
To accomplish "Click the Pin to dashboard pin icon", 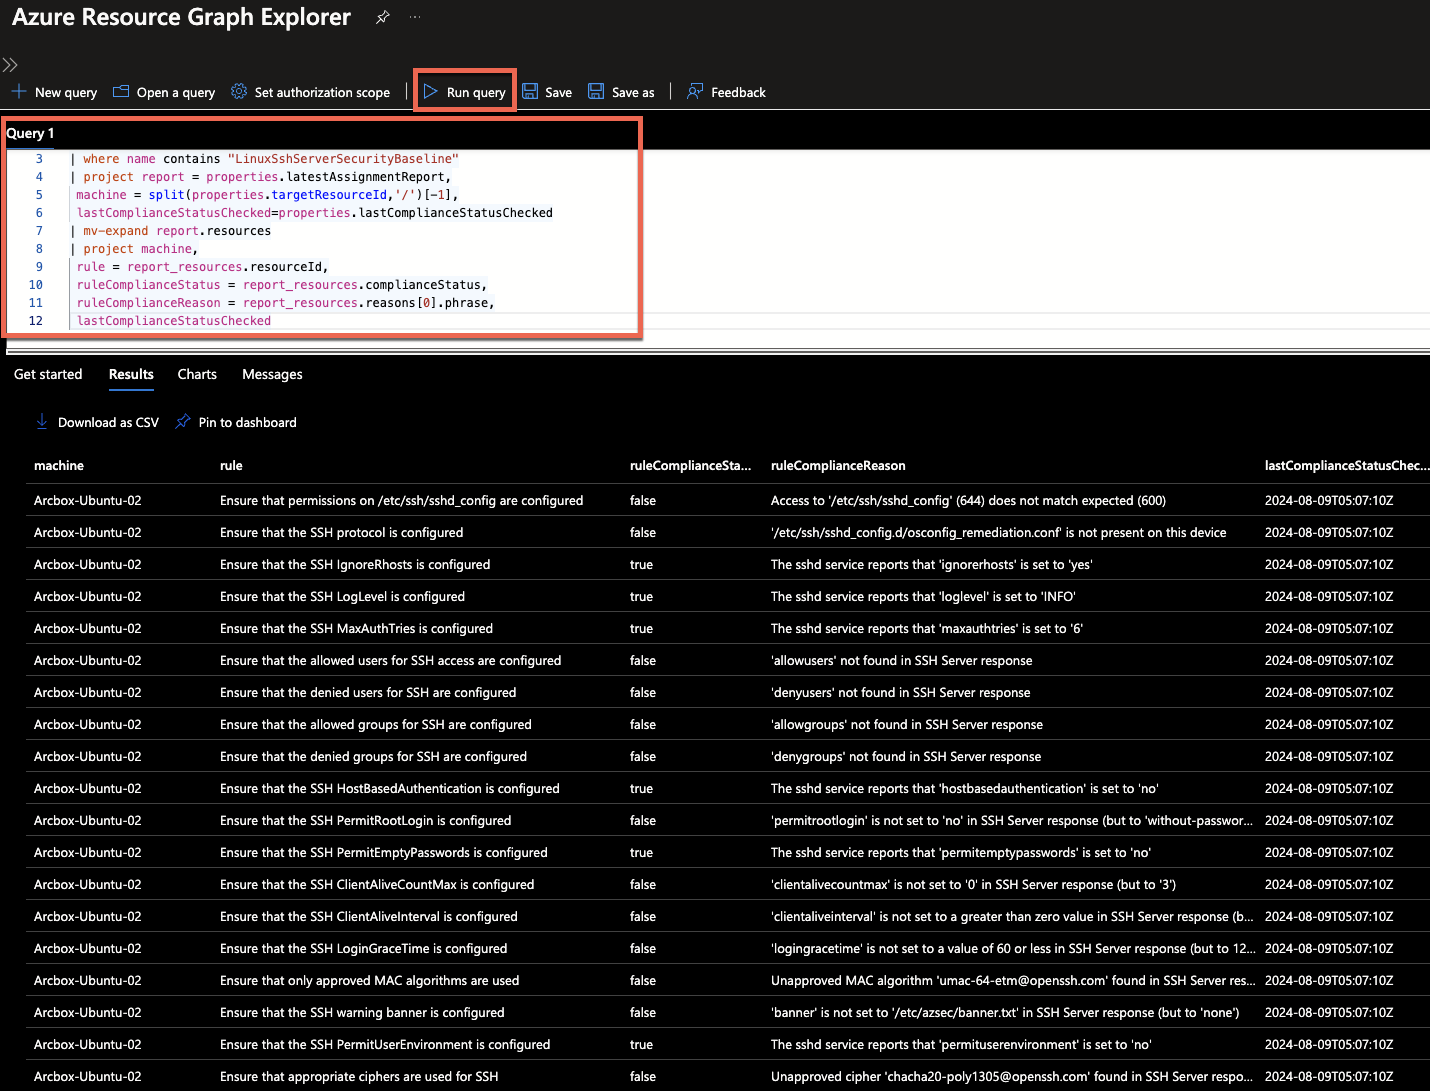I will click(183, 422).
